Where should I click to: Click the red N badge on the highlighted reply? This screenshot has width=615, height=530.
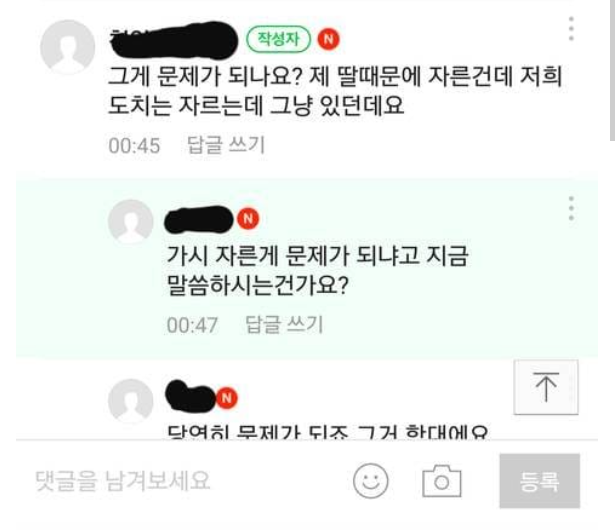point(248,219)
